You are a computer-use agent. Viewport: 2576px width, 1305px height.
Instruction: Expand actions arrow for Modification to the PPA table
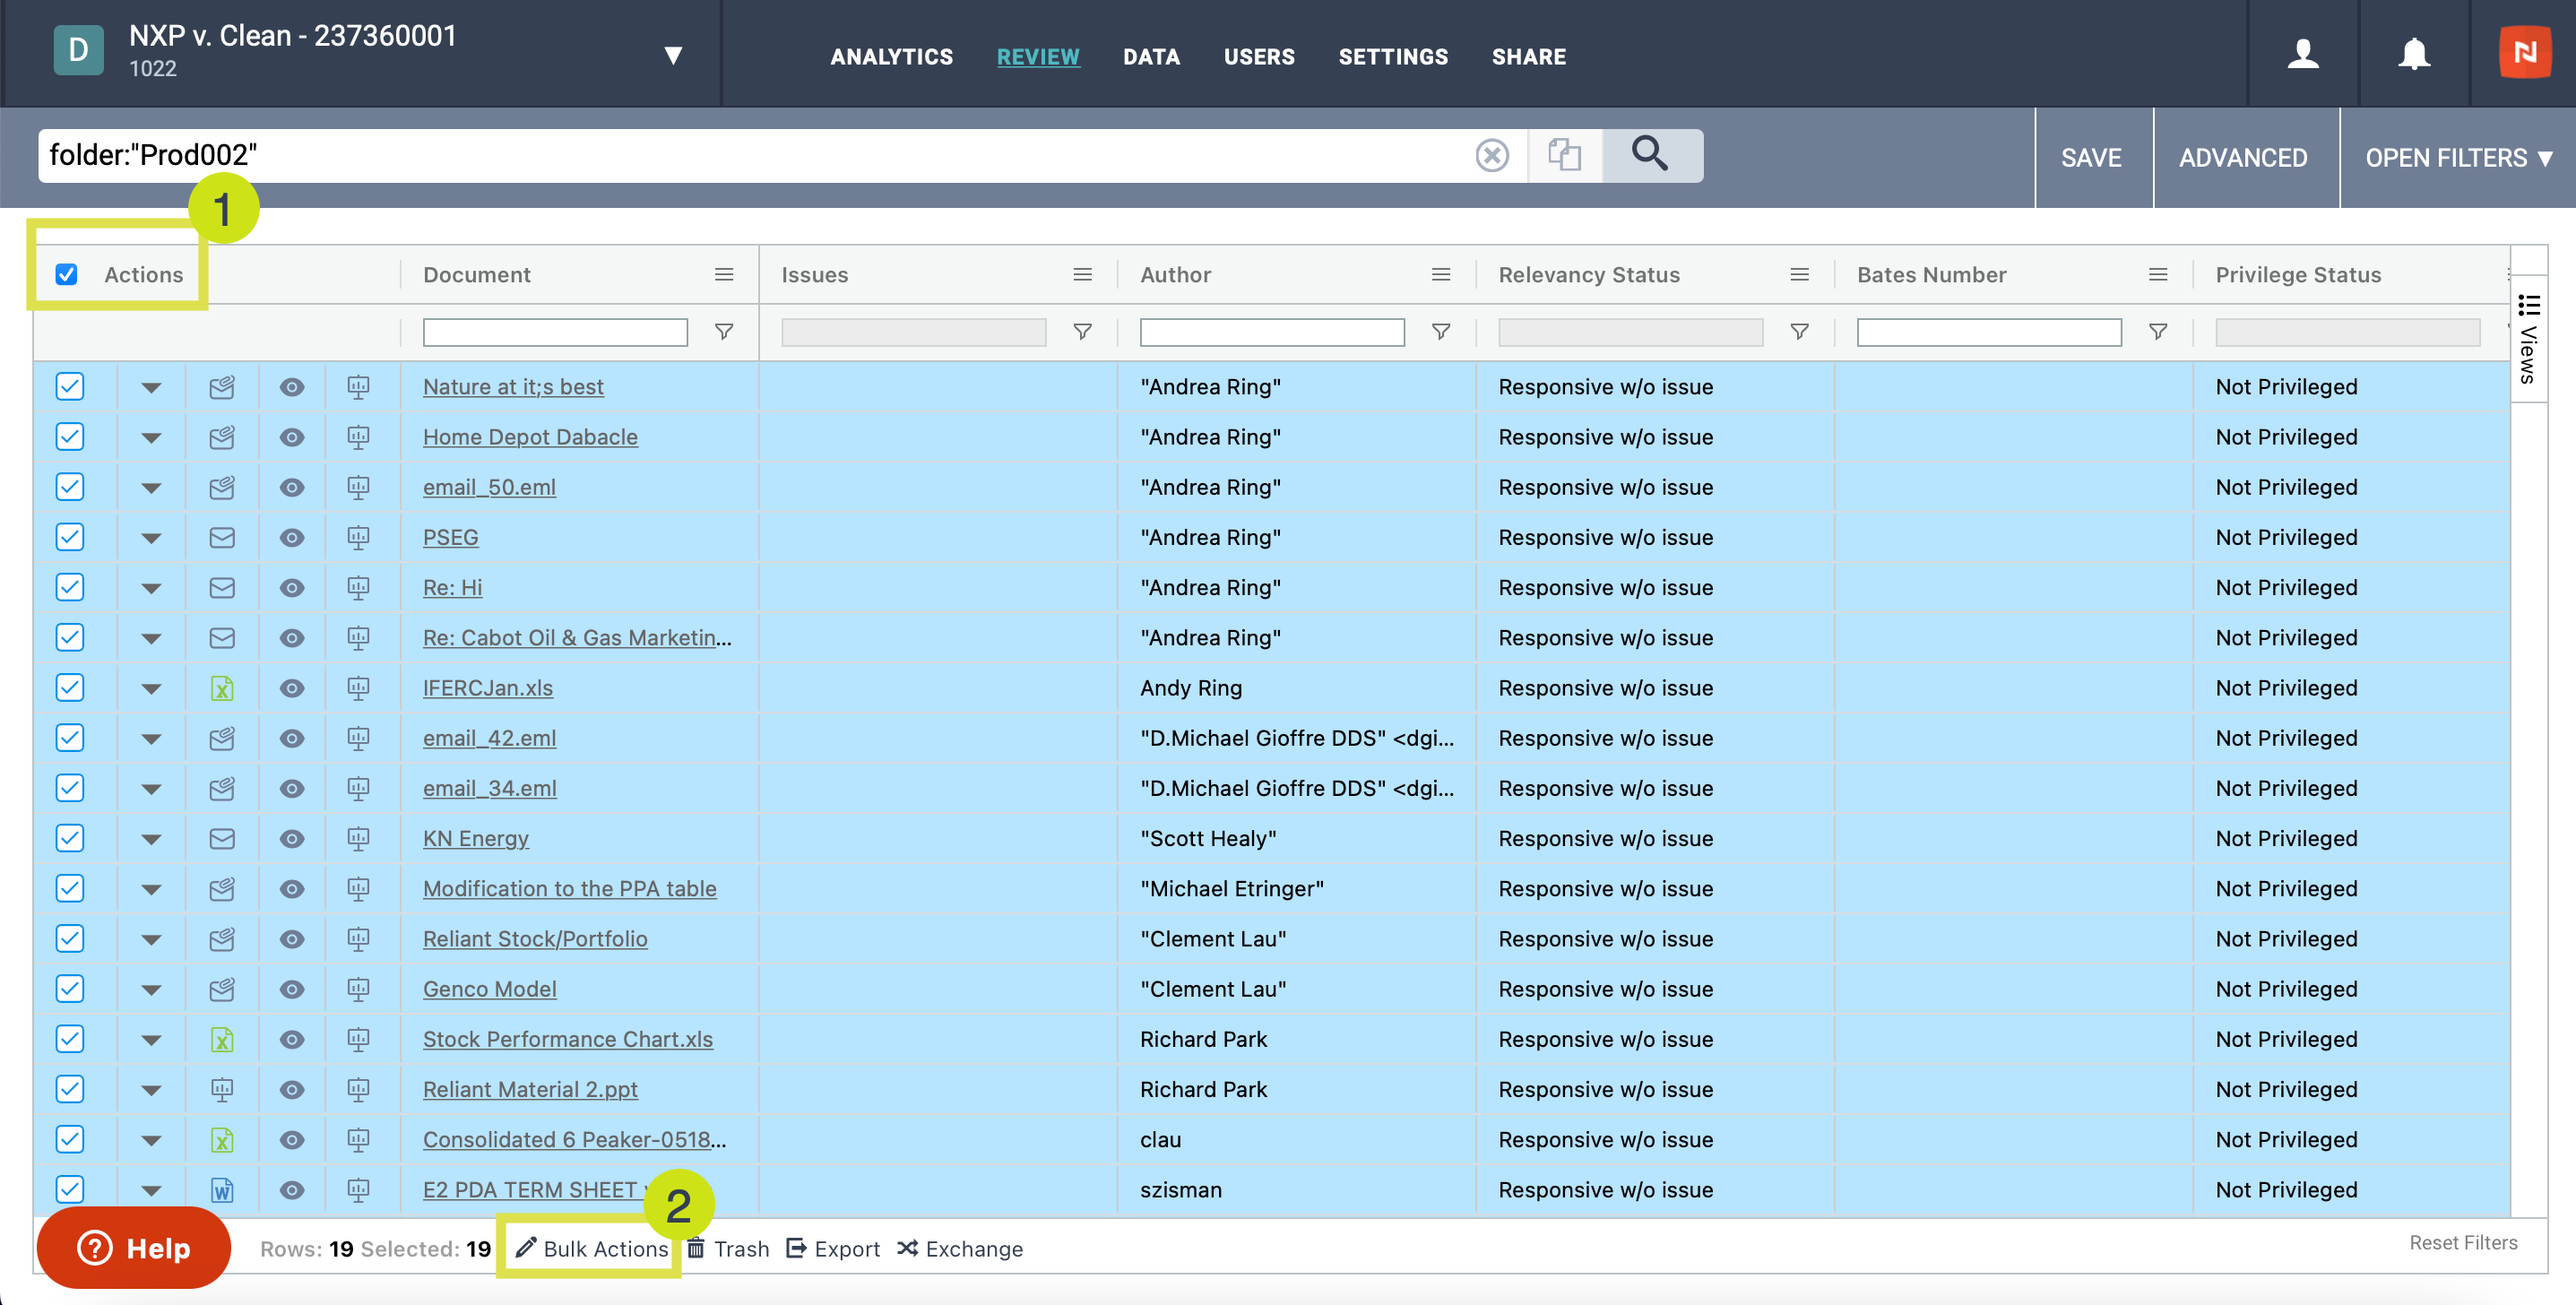coord(151,890)
